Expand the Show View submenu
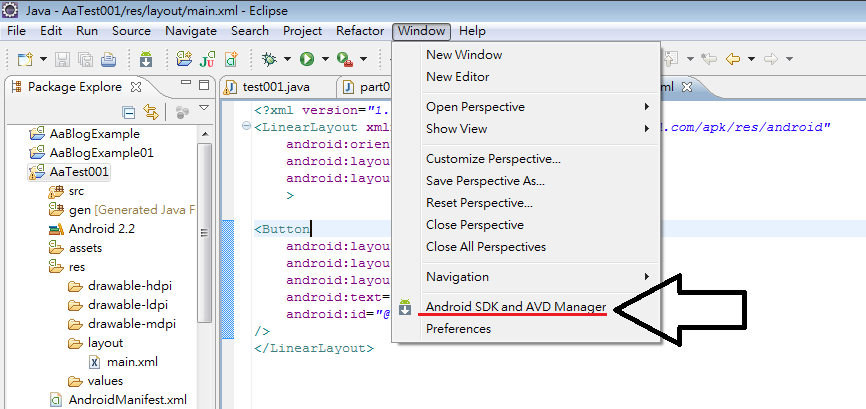Viewport: 866px width, 409px height. pos(526,129)
